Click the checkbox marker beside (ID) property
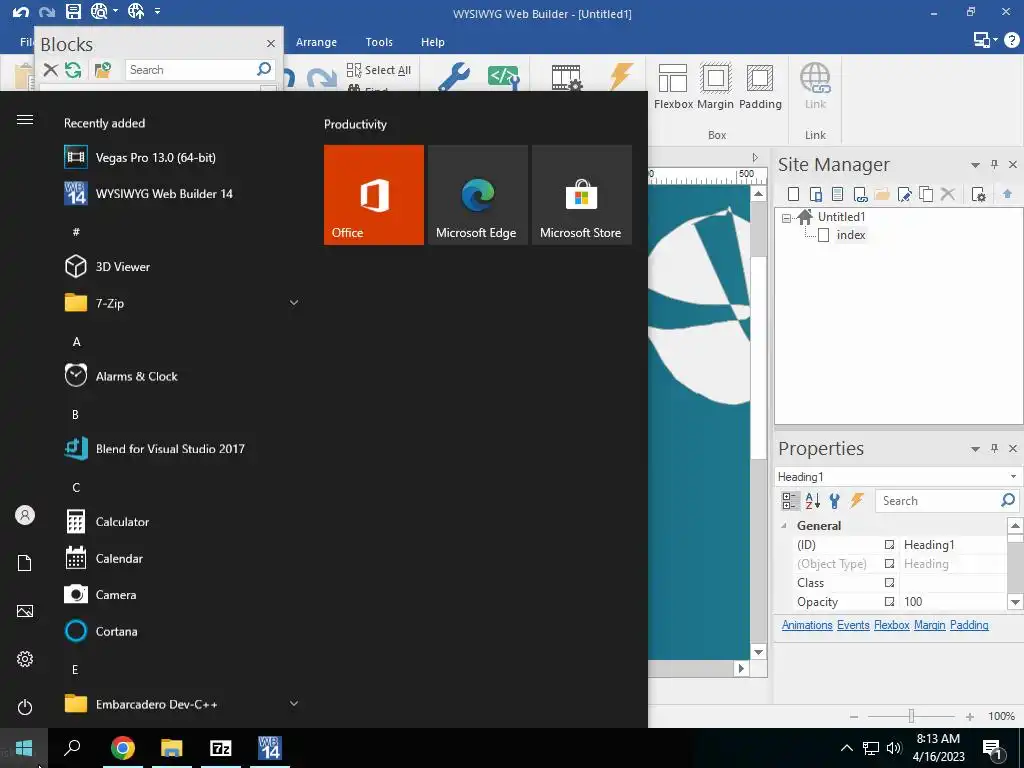 (889, 545)
